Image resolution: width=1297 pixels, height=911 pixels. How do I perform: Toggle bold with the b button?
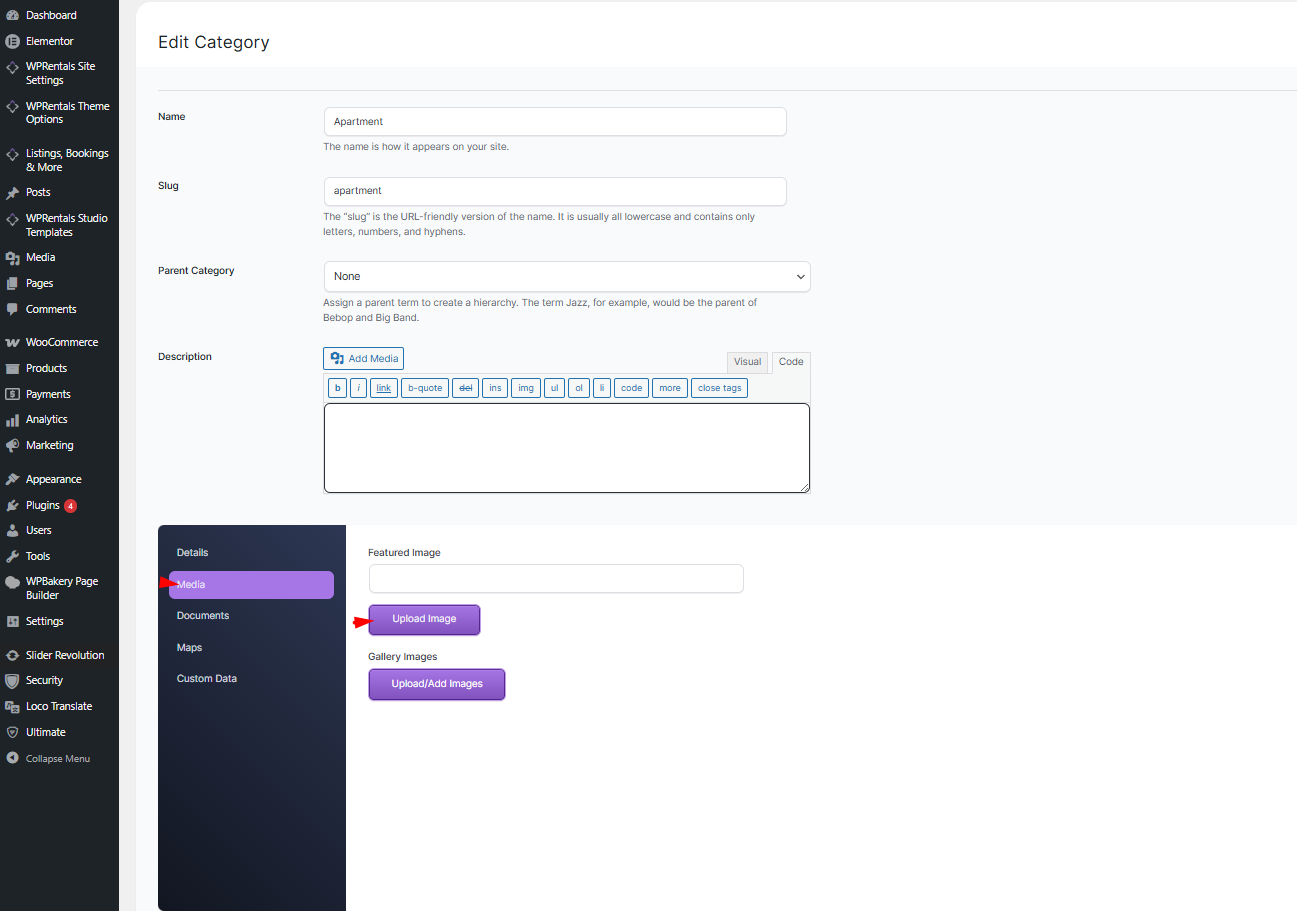337,388
